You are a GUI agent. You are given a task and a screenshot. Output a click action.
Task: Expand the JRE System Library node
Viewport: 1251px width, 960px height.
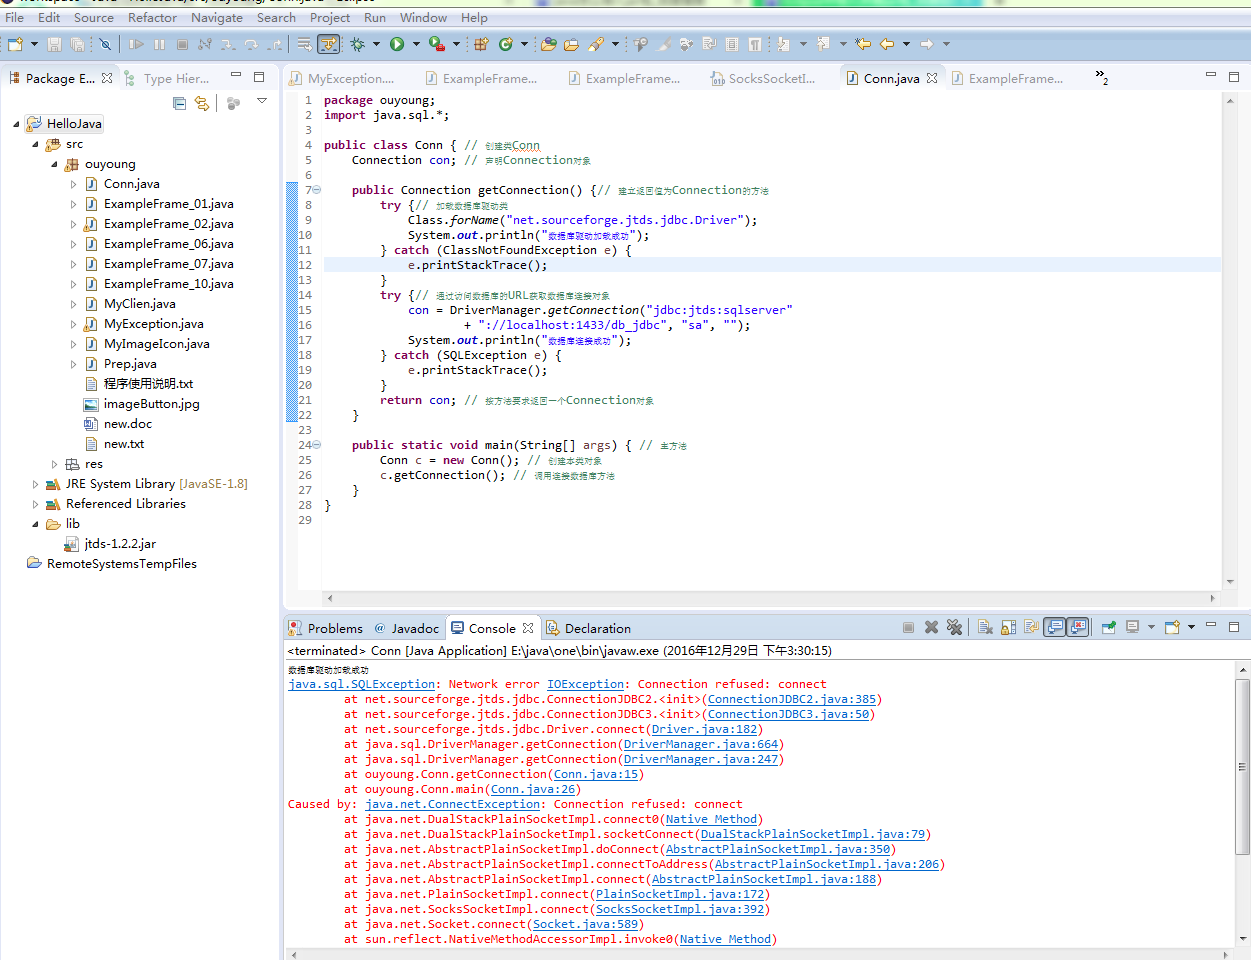coord(35,484)
